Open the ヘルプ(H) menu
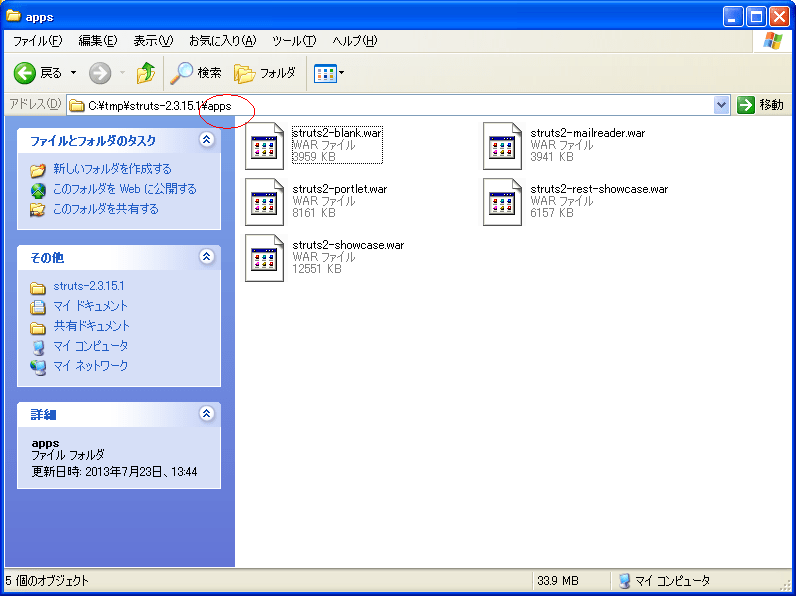Viewport: 796px width, 596px height. tap(355, 41)
